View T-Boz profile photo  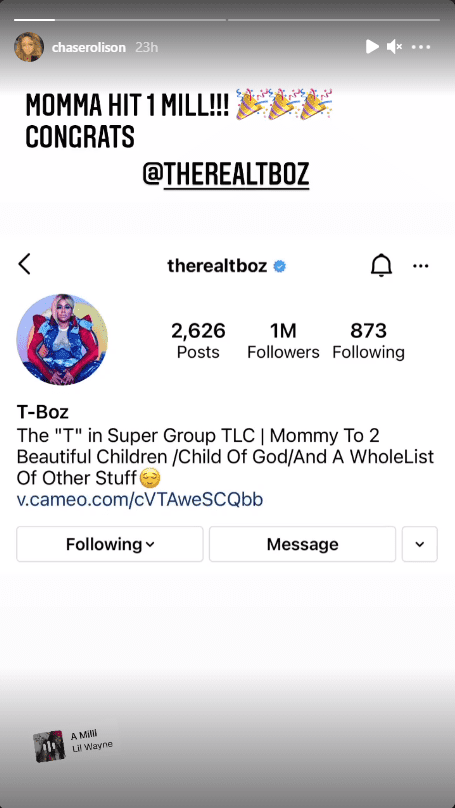pyautogui.click(x=62, y=340)
